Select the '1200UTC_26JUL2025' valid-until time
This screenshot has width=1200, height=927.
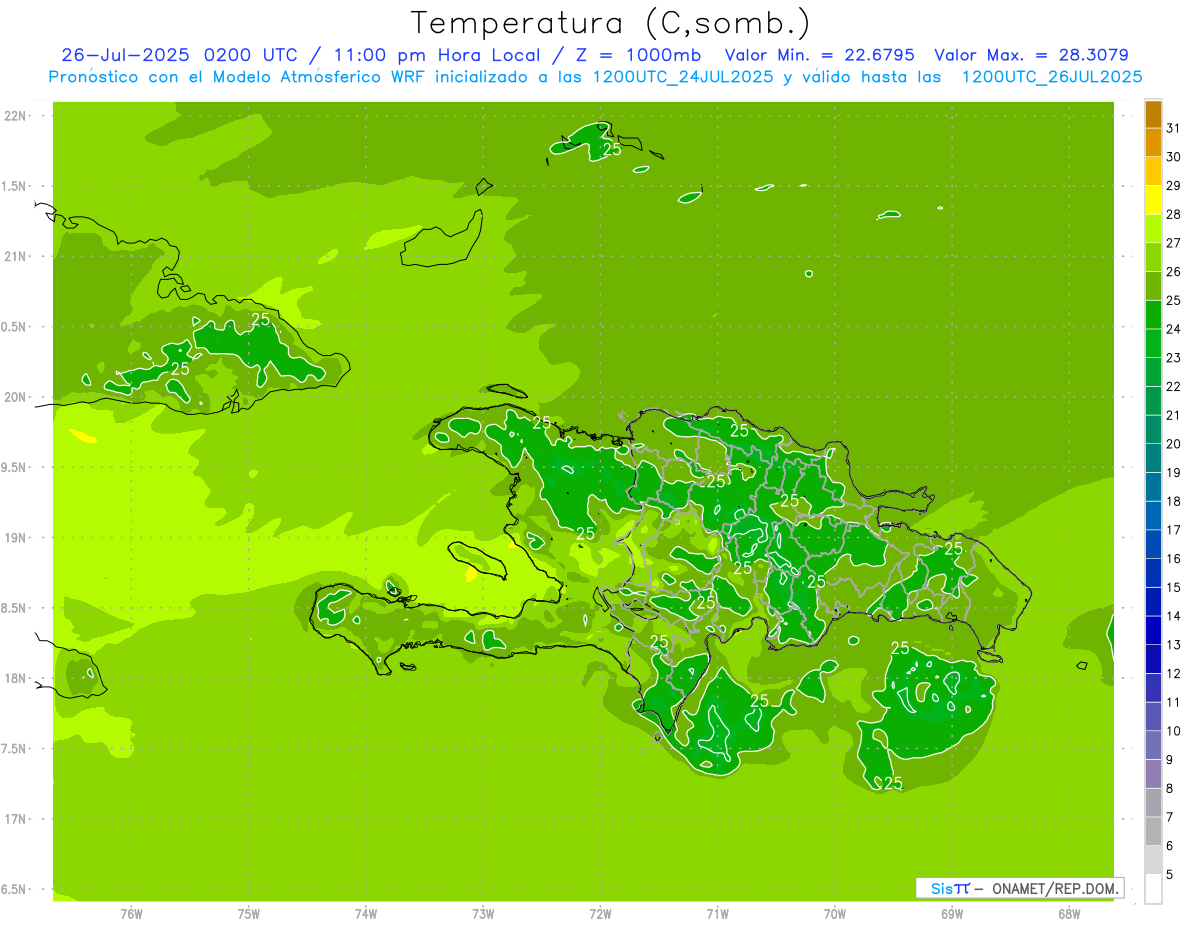(1052, 77)
